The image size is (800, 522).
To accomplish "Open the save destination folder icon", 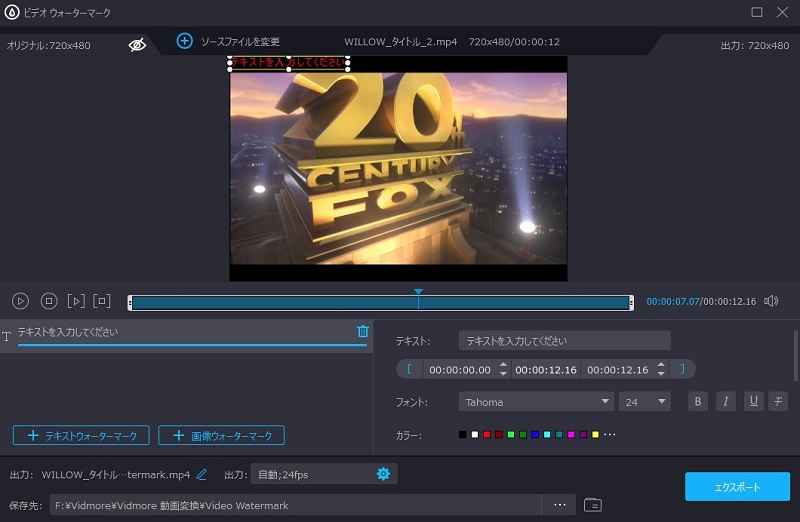I will (x=592, y=505).
